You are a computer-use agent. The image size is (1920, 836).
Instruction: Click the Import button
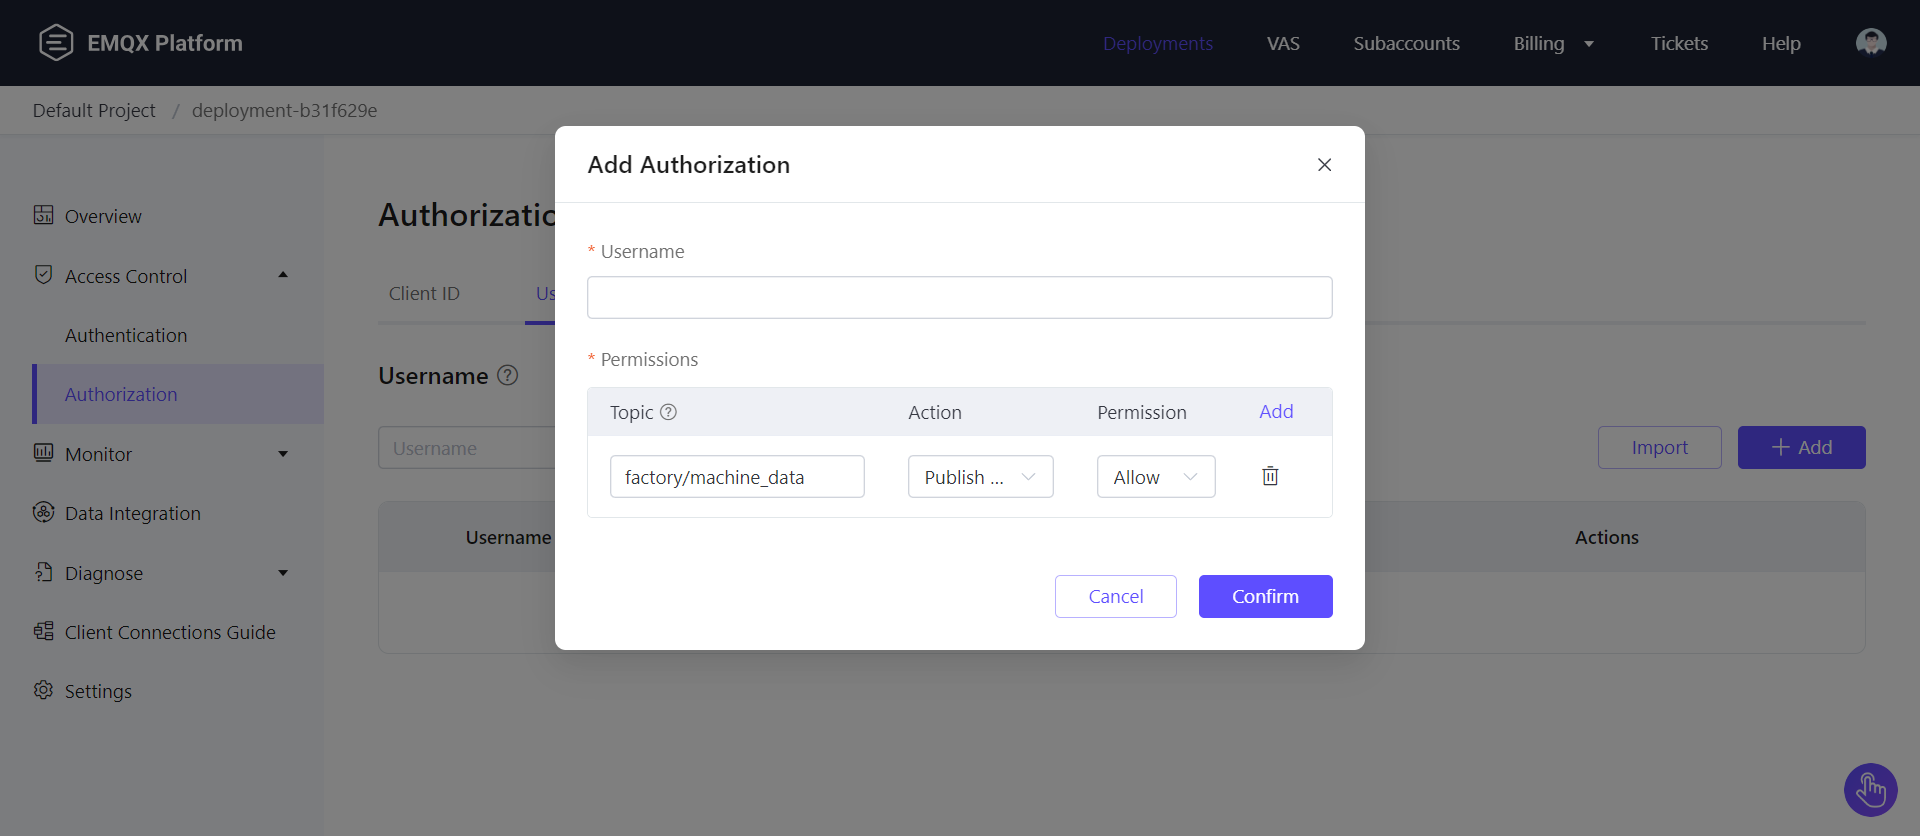[1659, 447]
